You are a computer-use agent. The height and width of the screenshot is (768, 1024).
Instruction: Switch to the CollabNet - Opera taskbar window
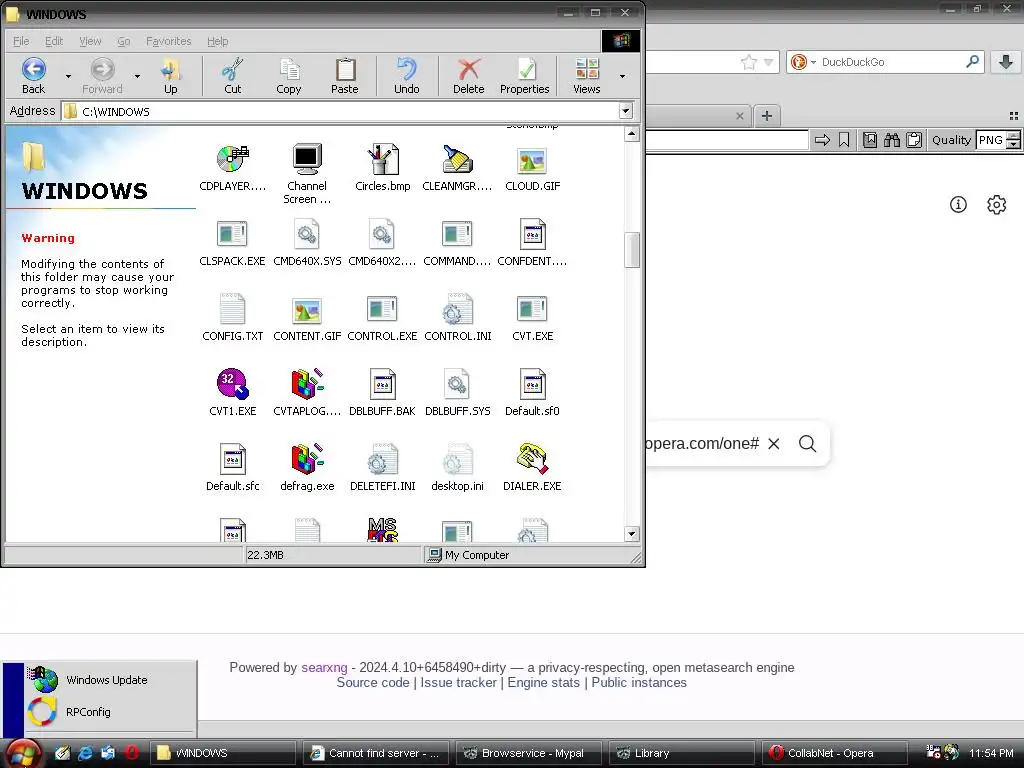pyautogui.click(x=834, y=753)
